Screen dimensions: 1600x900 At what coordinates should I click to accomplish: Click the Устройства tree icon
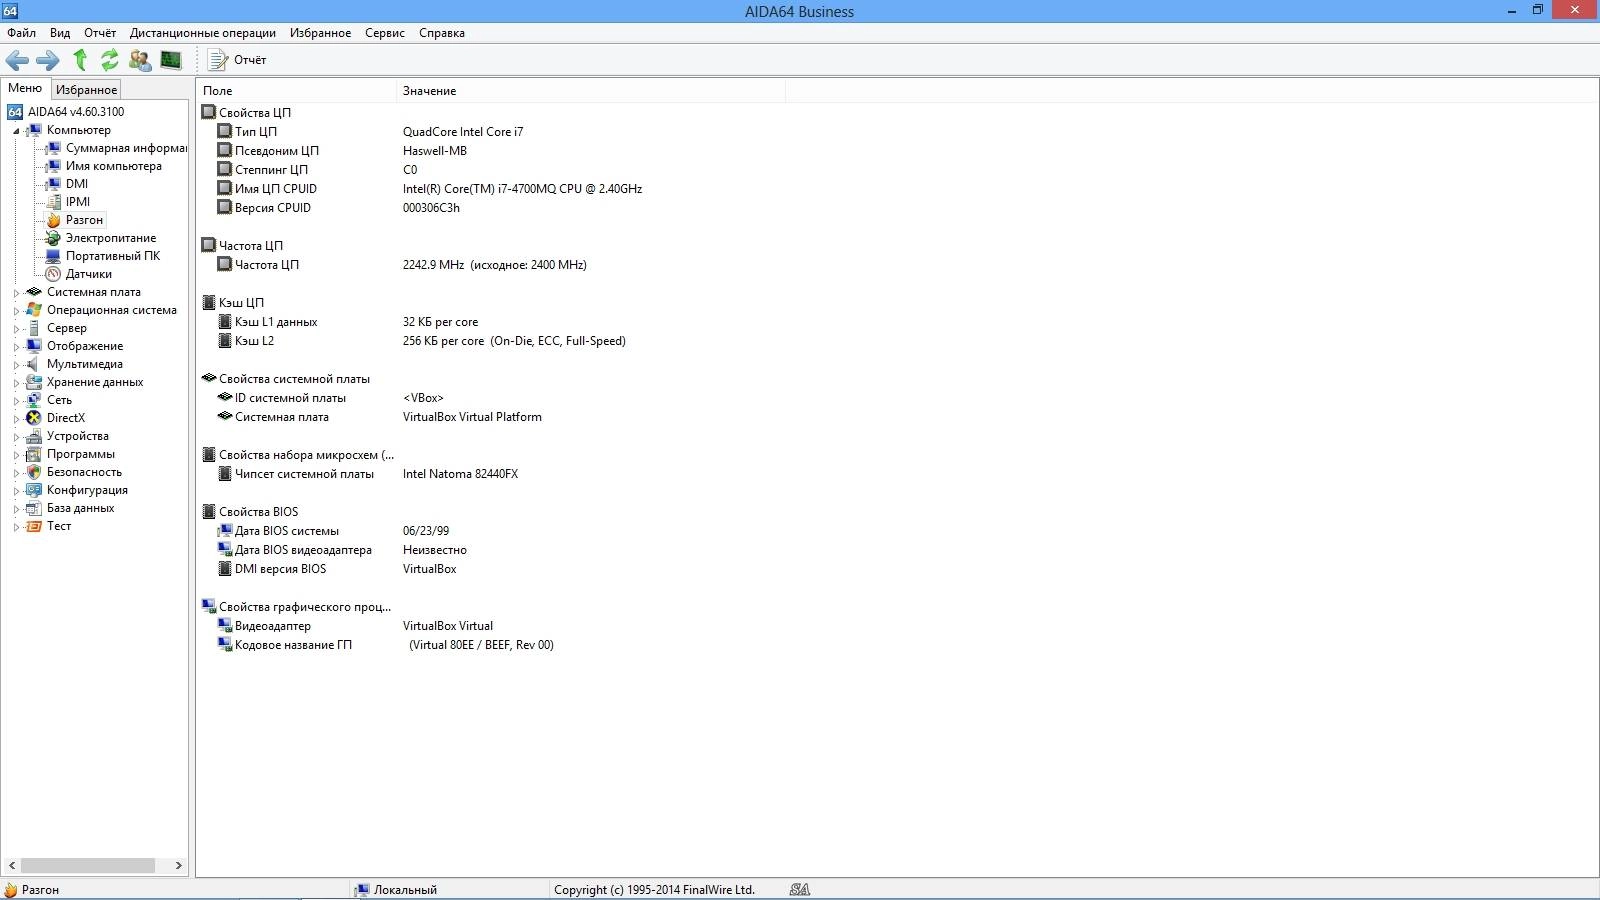[x=34, y=436]
